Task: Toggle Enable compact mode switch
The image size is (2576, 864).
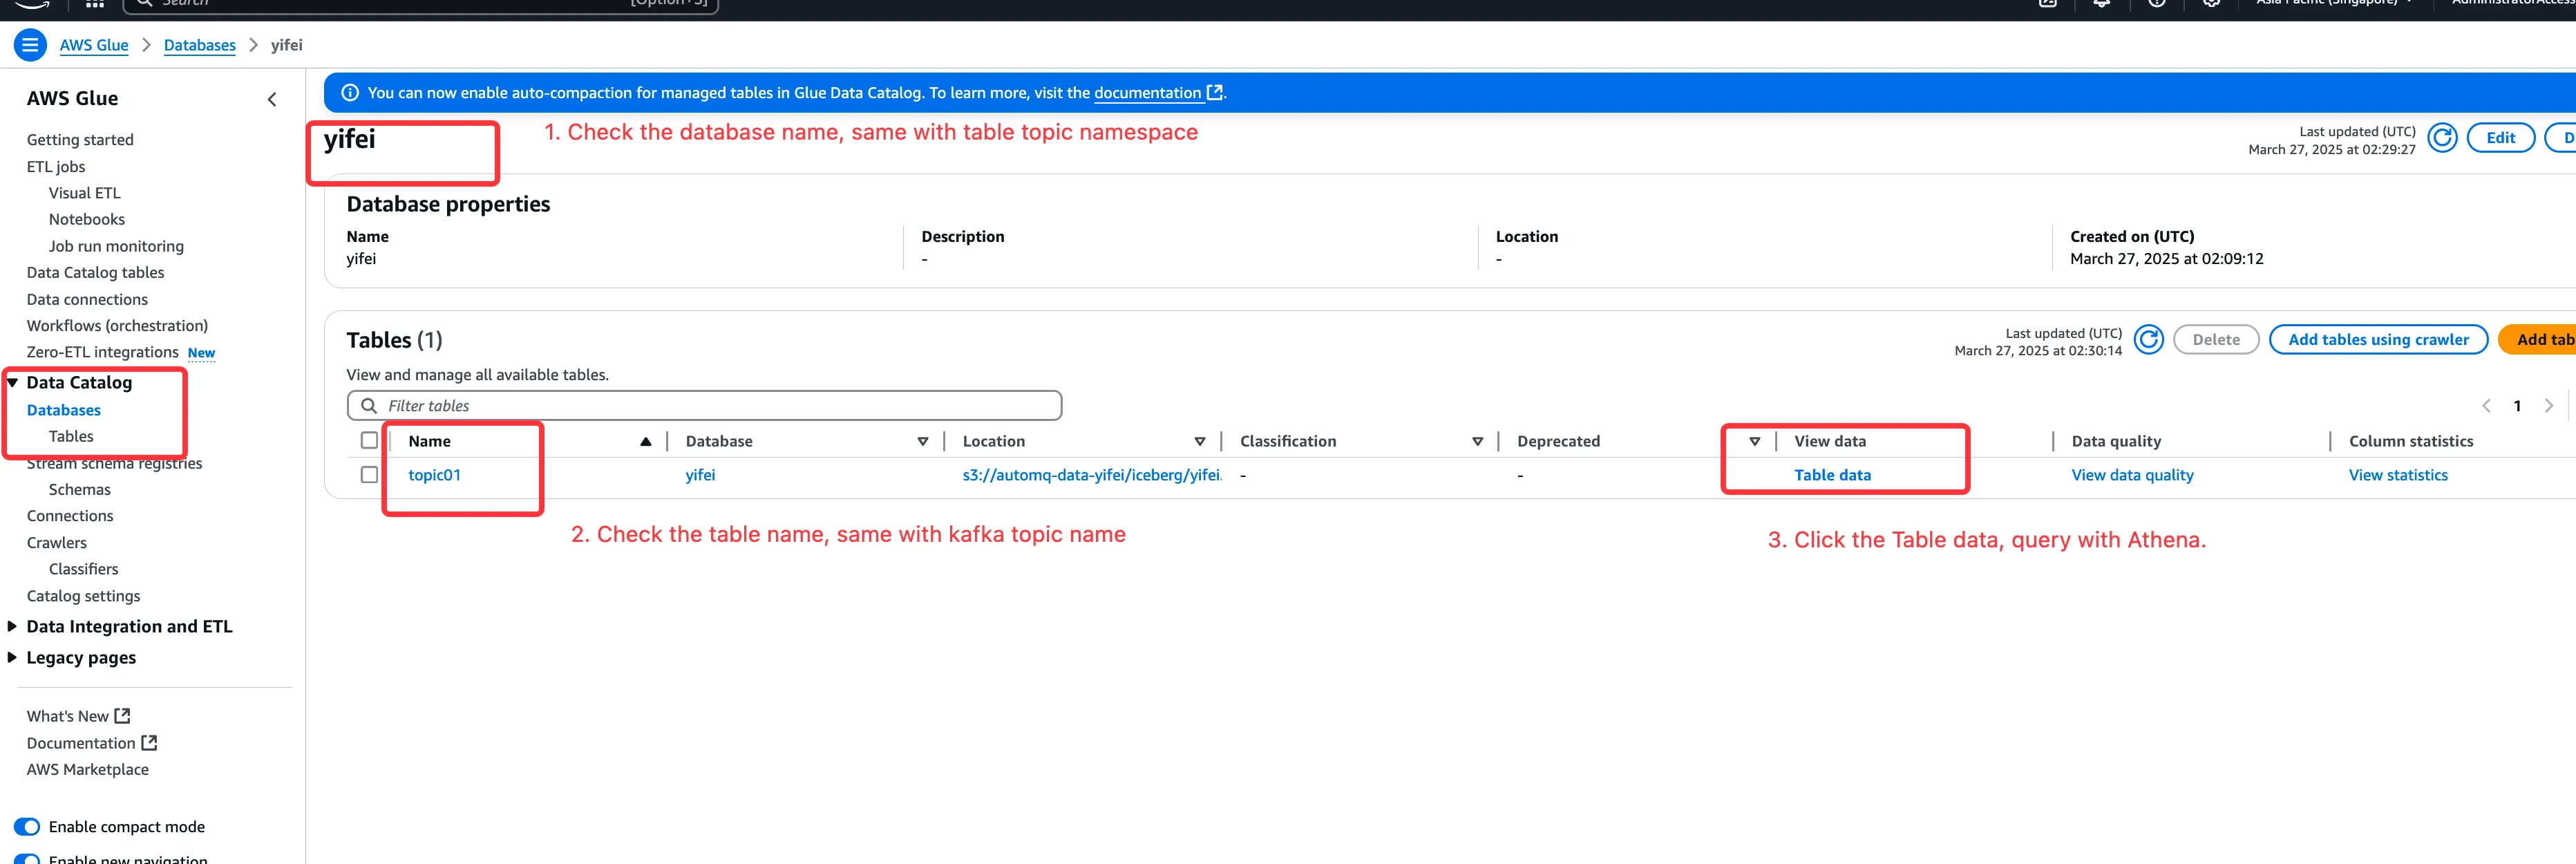Action: coord(27,827)
